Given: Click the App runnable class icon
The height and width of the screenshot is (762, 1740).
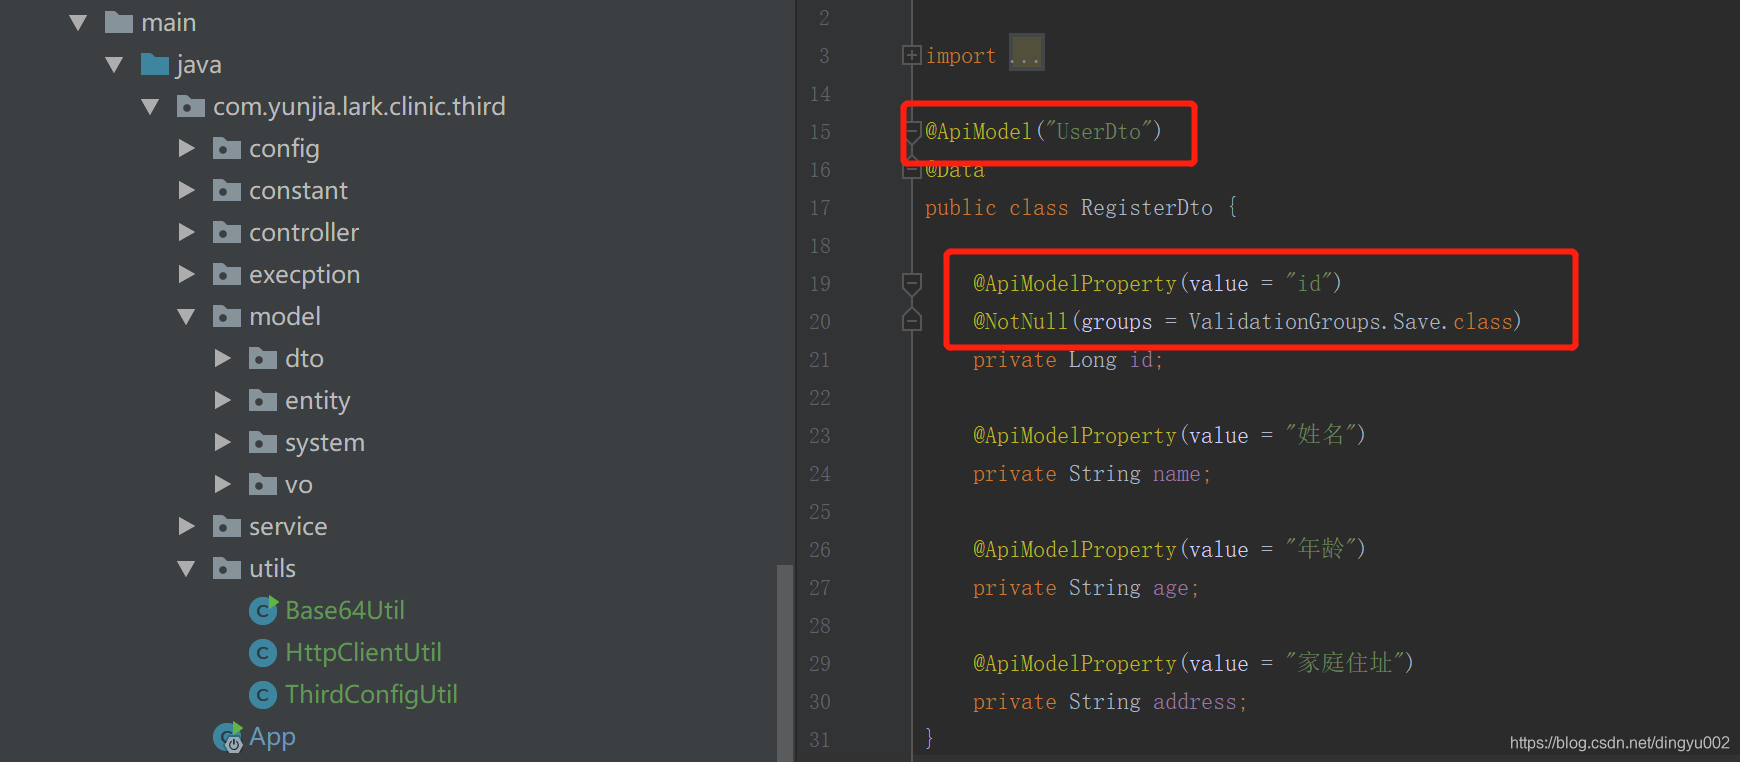Looking at the screenshot, I should point(228,737).
